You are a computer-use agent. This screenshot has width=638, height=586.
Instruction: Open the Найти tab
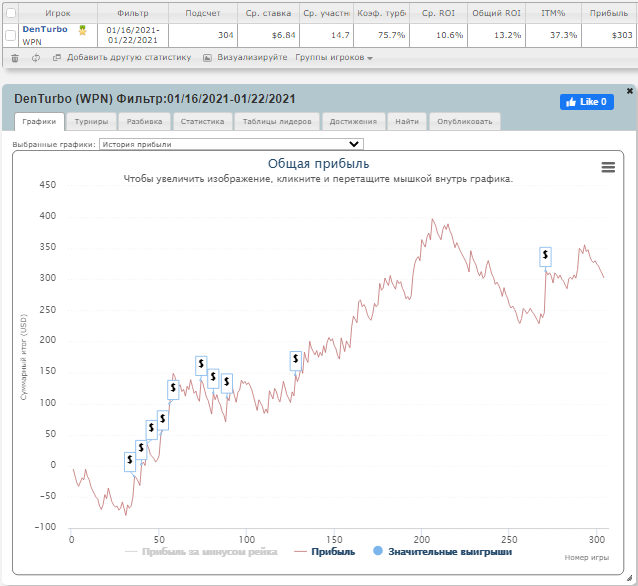(407, 122)
